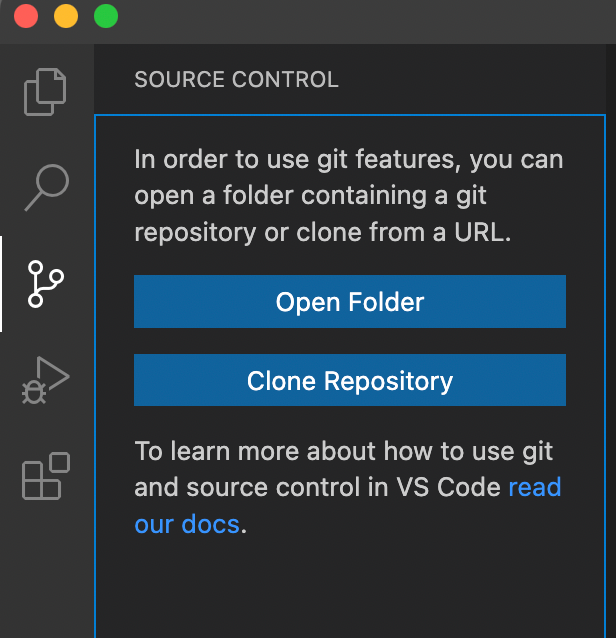Click the SOURCE CONTROL panel title
The height and width of the screenshot is (638, 616).
(236, 79)
